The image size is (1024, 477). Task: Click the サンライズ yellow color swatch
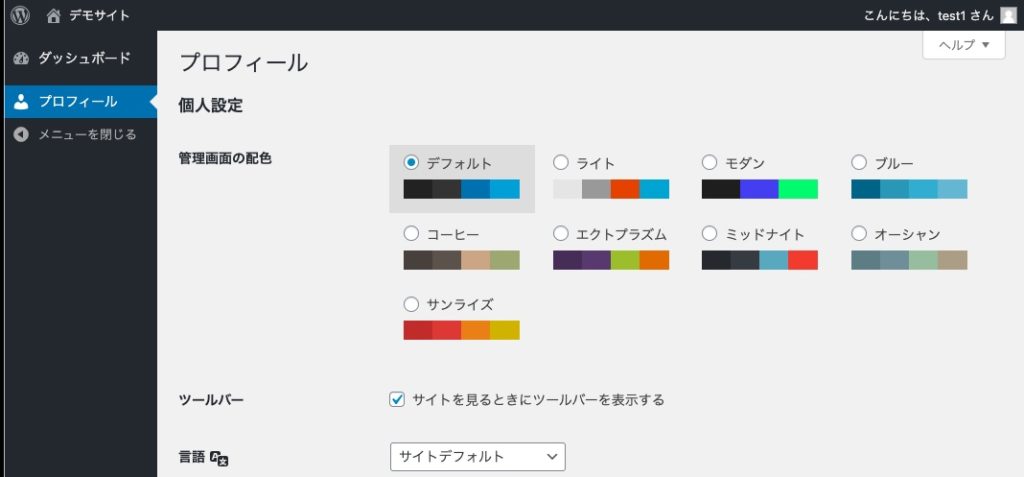tap(505, 330)
